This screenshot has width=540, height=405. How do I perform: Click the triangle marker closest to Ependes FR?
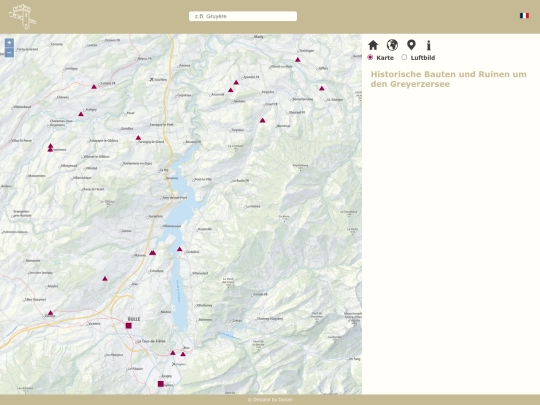pyautogui.click(x=236, y=83)
